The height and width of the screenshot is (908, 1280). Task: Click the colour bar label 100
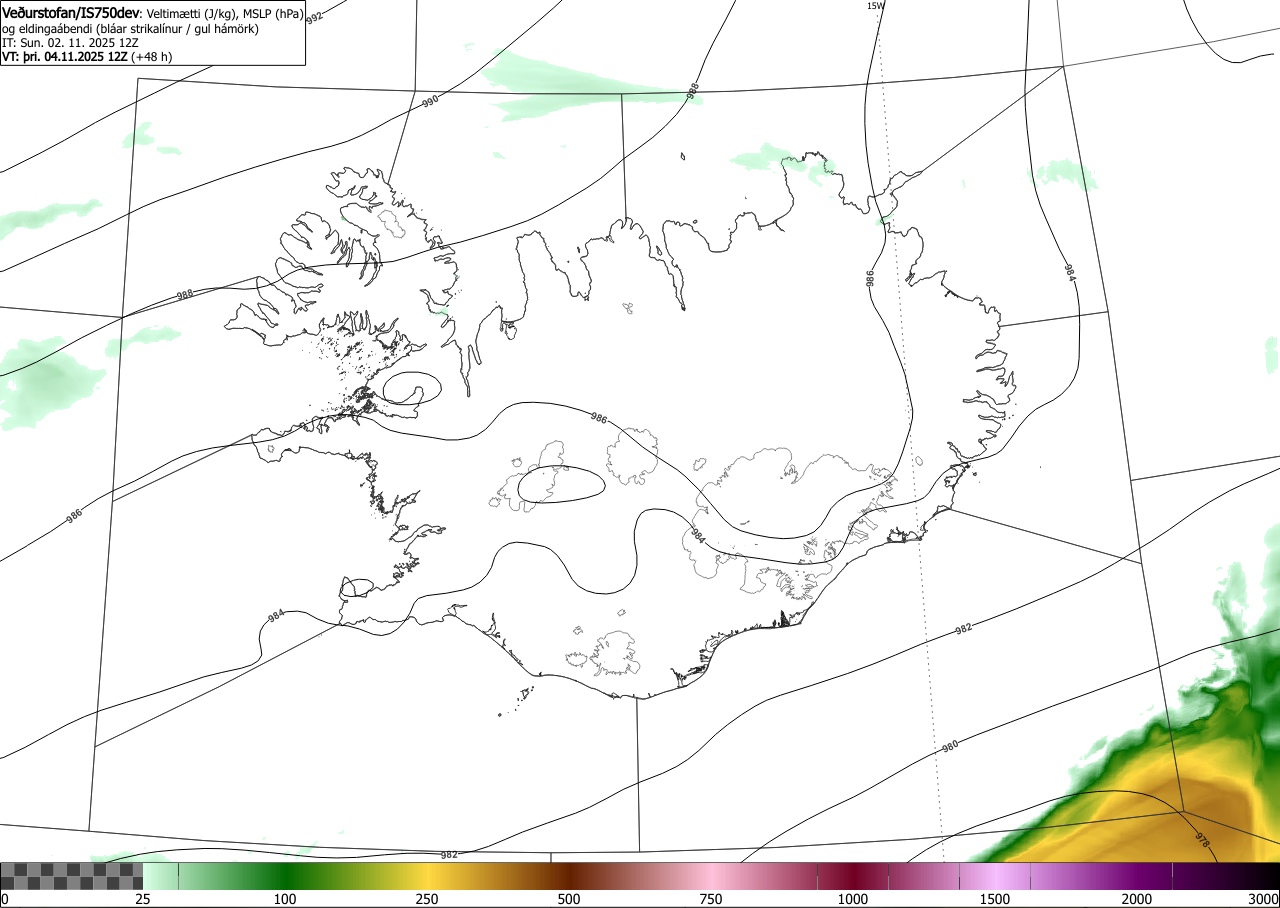pyautogui.click(x=285, y=899)
